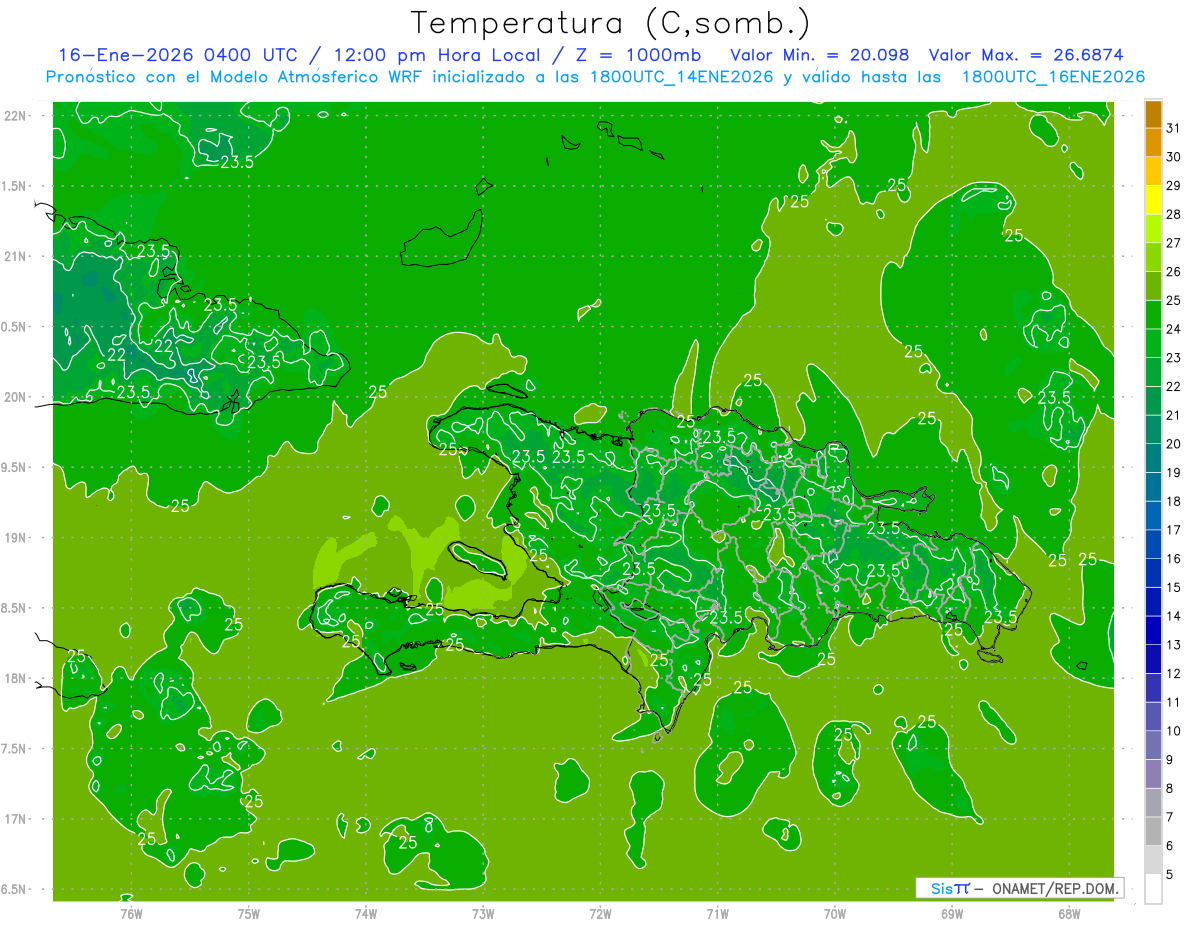
Task: Click the white legend band below 5
Action: pyautogui.click(x=1153, y=889)
